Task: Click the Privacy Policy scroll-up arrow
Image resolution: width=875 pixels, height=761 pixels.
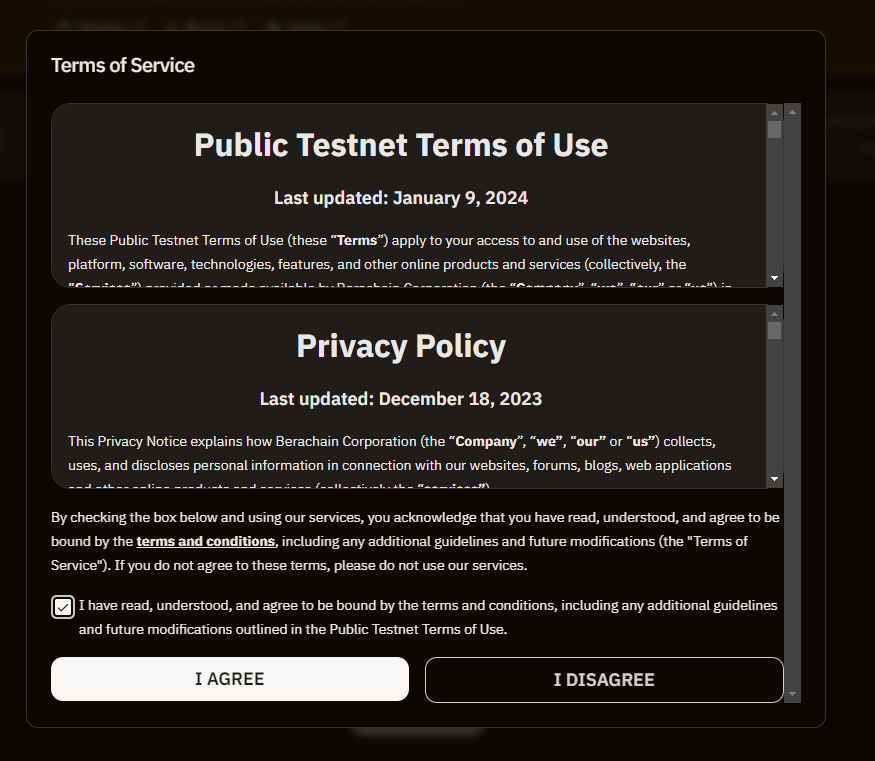Action: [x=774, y=314]
